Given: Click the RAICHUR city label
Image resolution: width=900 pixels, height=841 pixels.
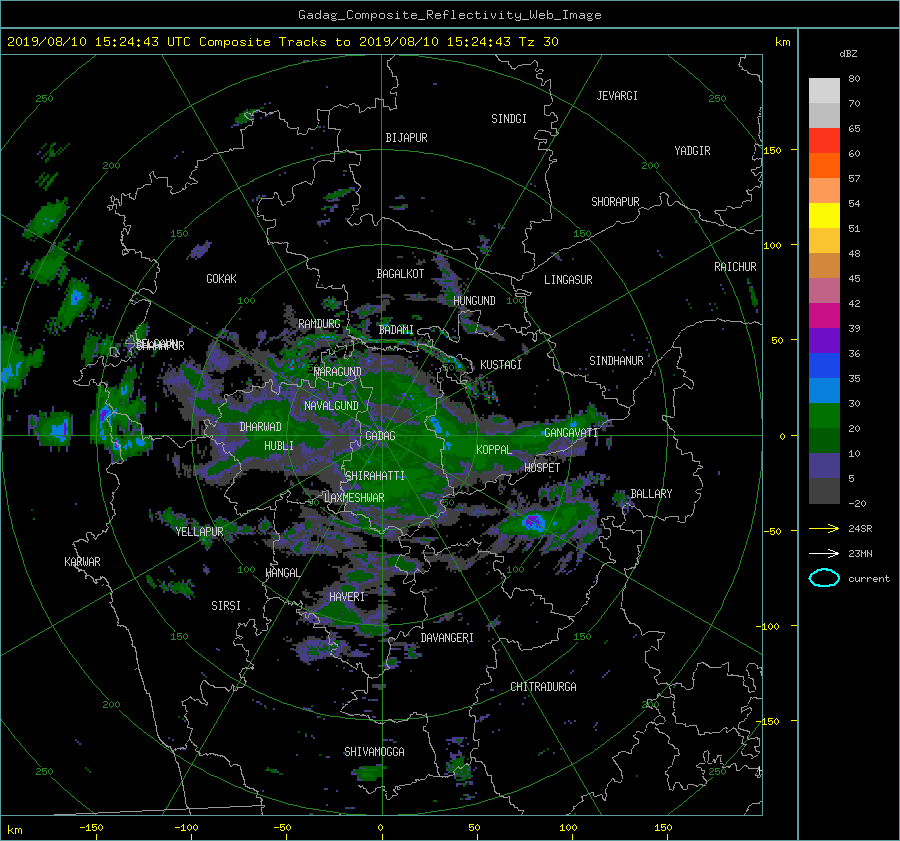Looking at the screenshot, I should point(735,267).
